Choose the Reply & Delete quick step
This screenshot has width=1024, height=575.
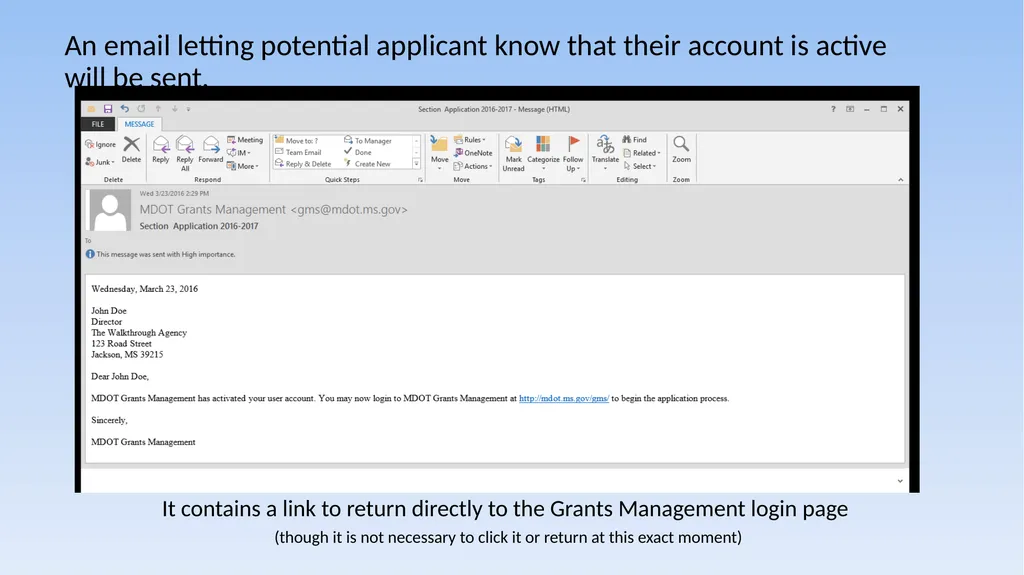tap(303, 164)
